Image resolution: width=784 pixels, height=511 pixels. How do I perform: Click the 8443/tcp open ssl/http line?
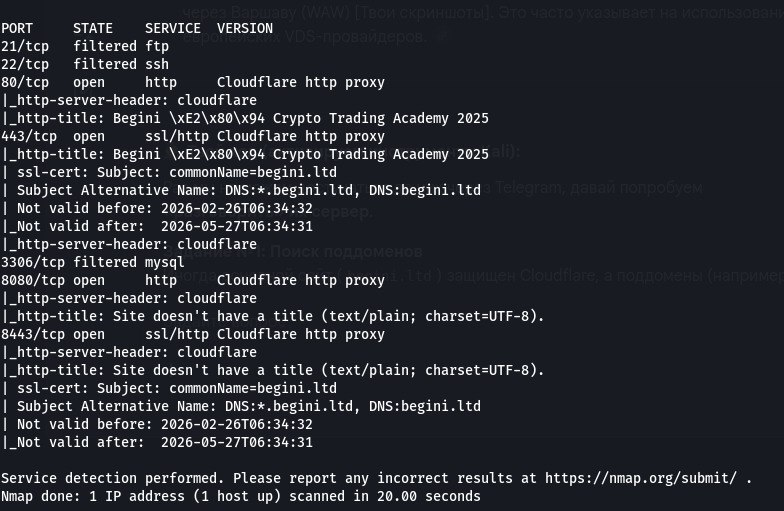[x=193, y=334]
